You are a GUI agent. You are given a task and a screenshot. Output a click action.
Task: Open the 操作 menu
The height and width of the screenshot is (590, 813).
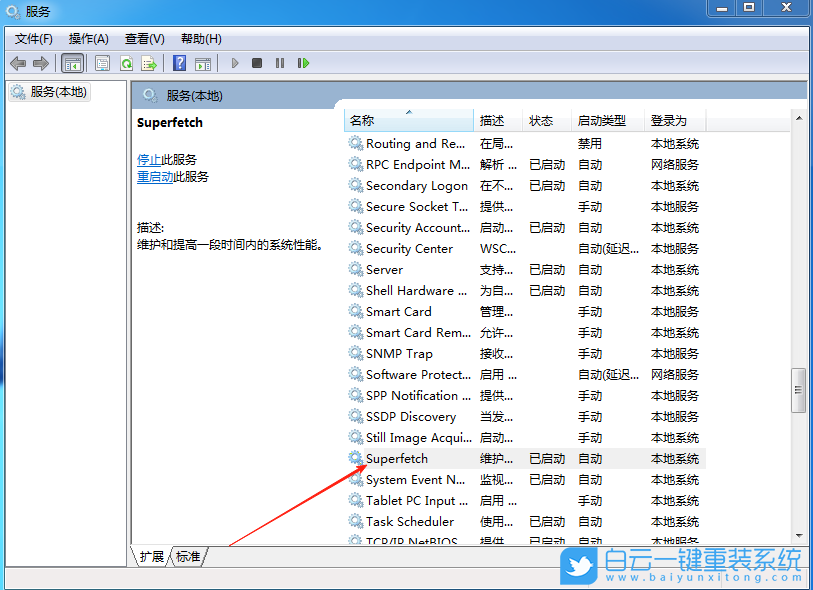88,39
